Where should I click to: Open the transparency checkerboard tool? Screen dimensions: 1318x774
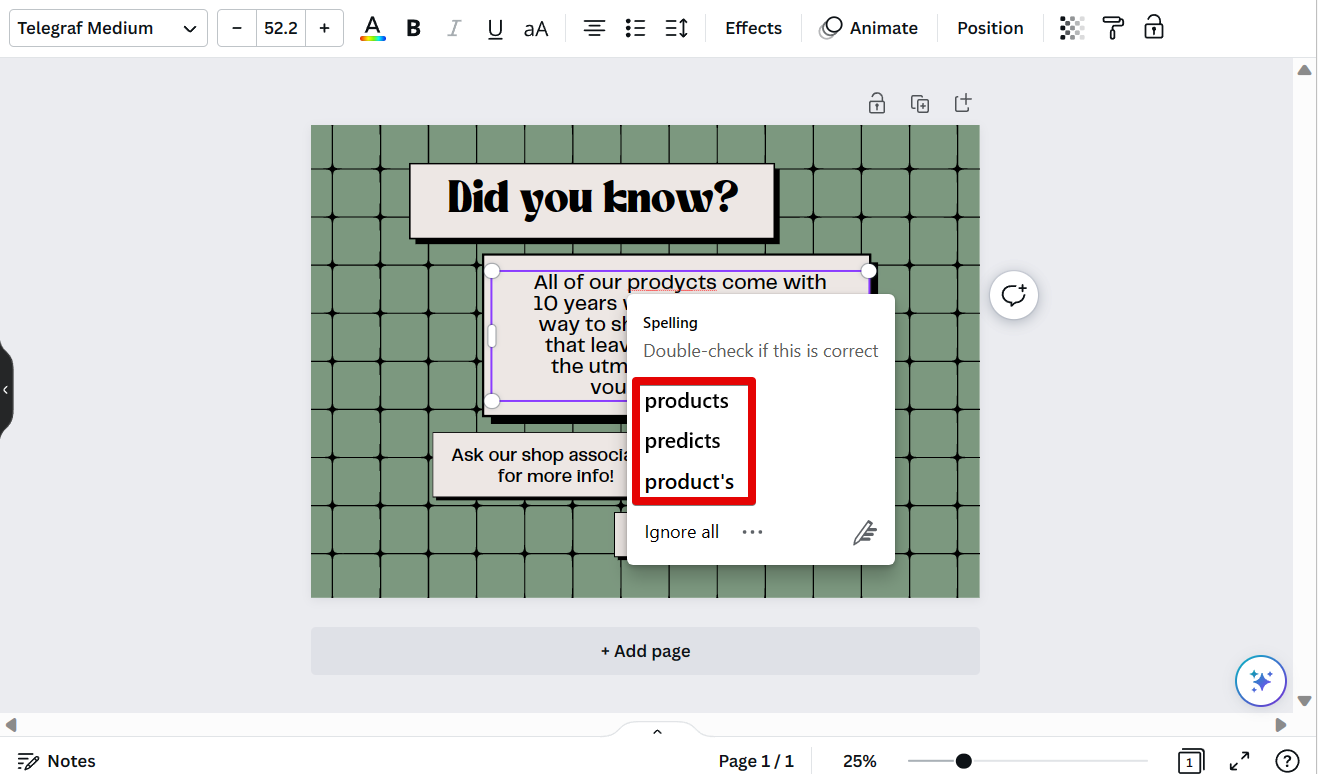click(x=1072, y=28)
